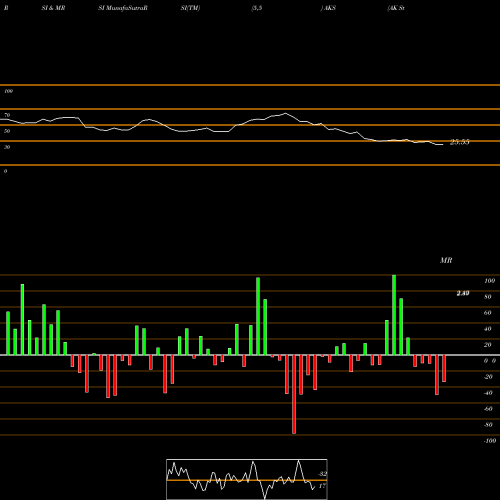Click the AKS ticker text in header

coord(328,8)
